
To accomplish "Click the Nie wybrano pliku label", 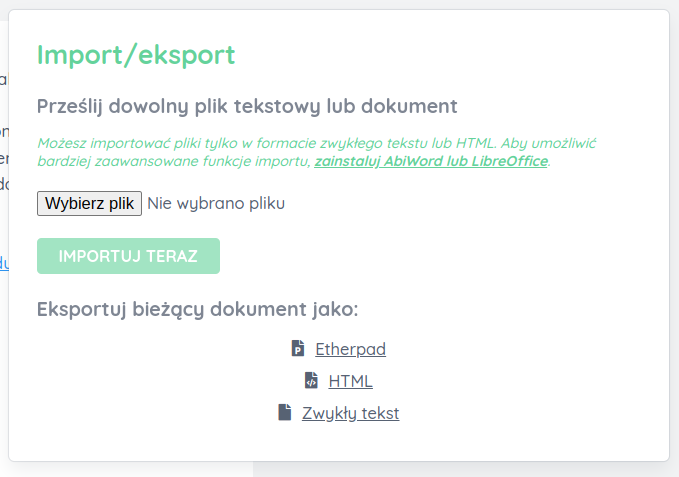I will tap(216, 203).
